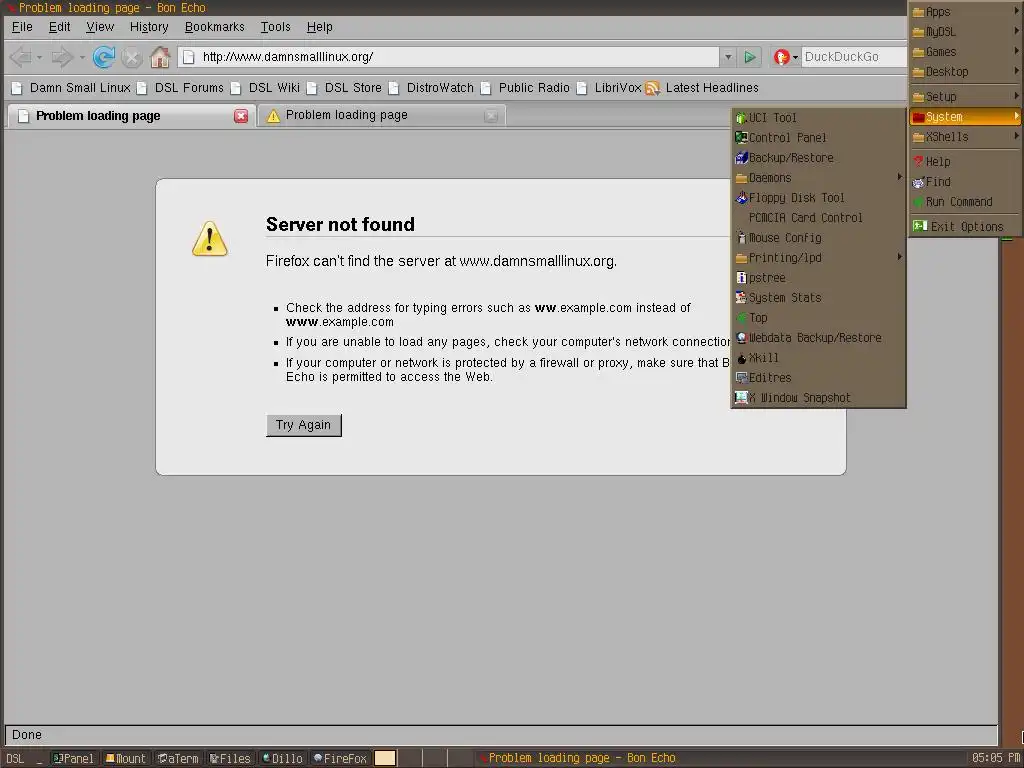Open the DistroWatch bookmark
The image size is (1024, 768).
[x=432, y=88]
